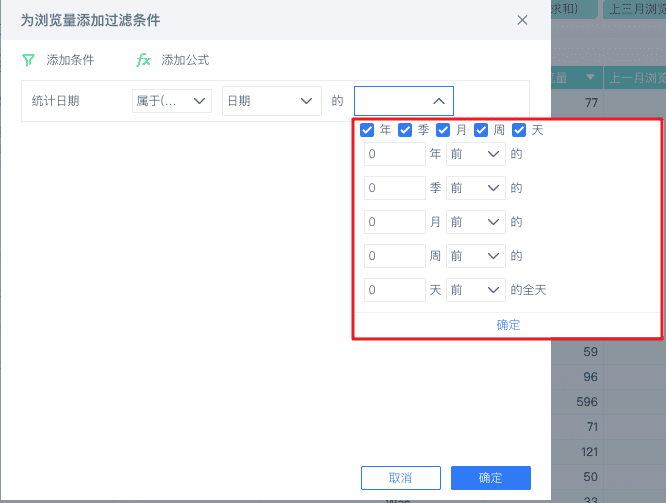The width and height of the screenshot is (666, 503).
Task: Open the 属于 operator dropdown
Action: click(172, 101)
